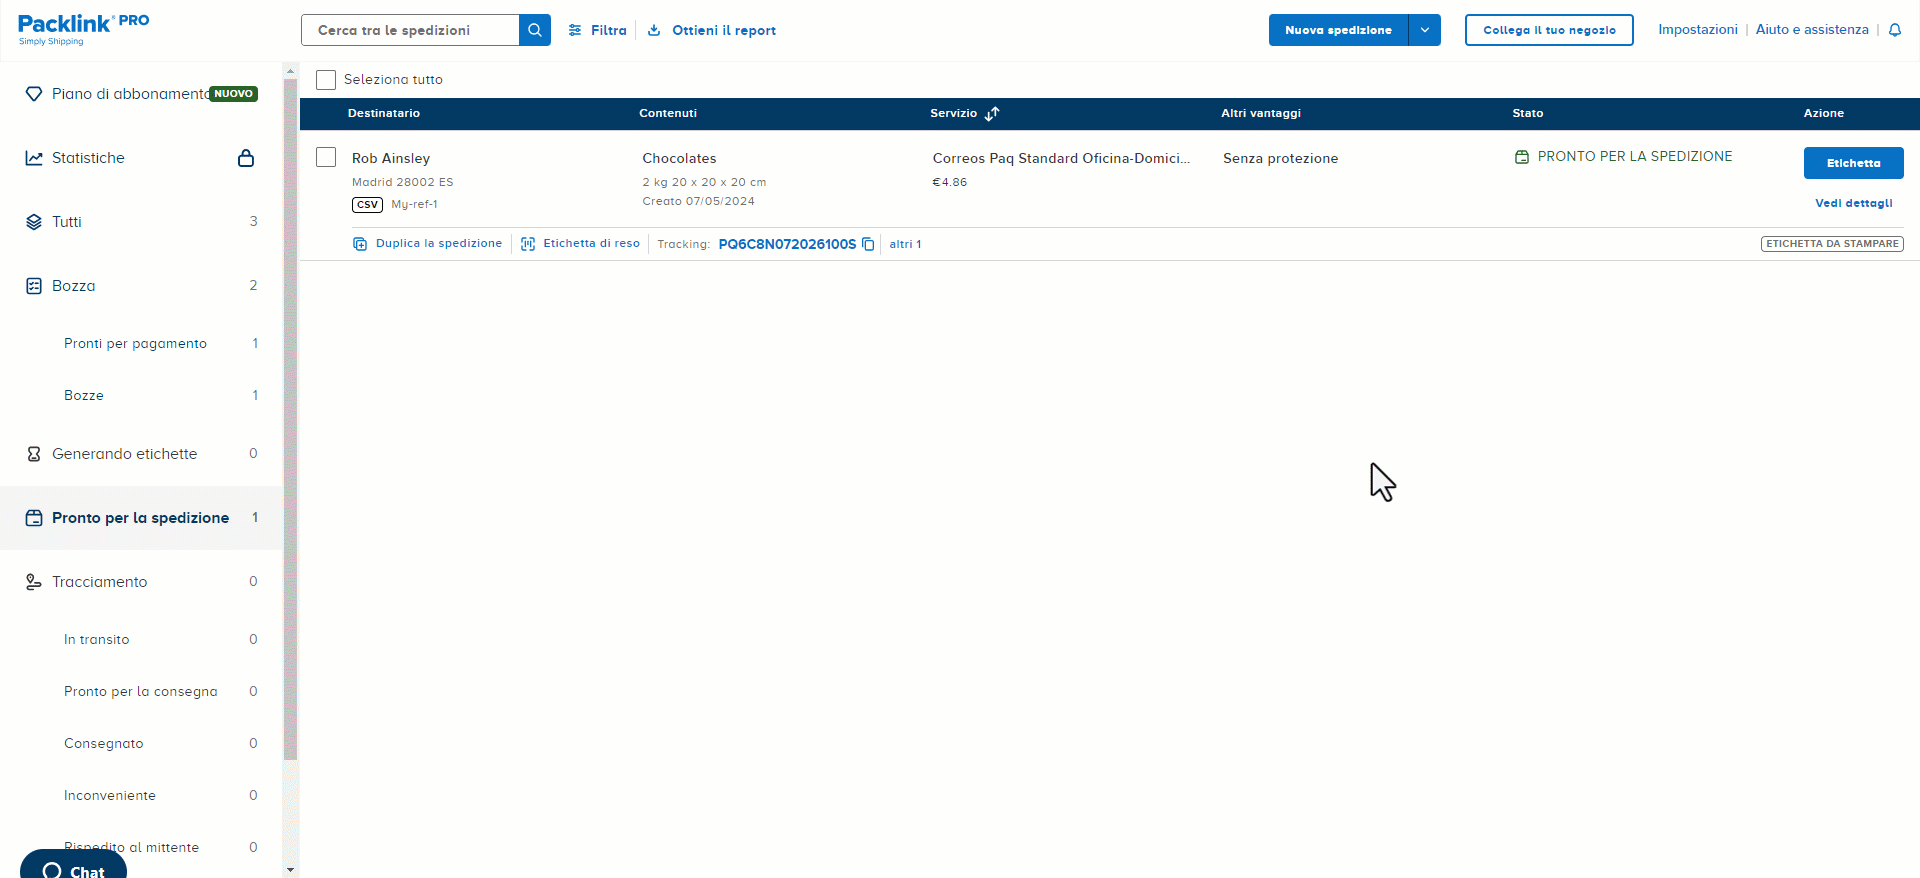Open Aiuto e assistenza link
Viewport: 1920px width, 878px height.
(x=1812, y=29)
